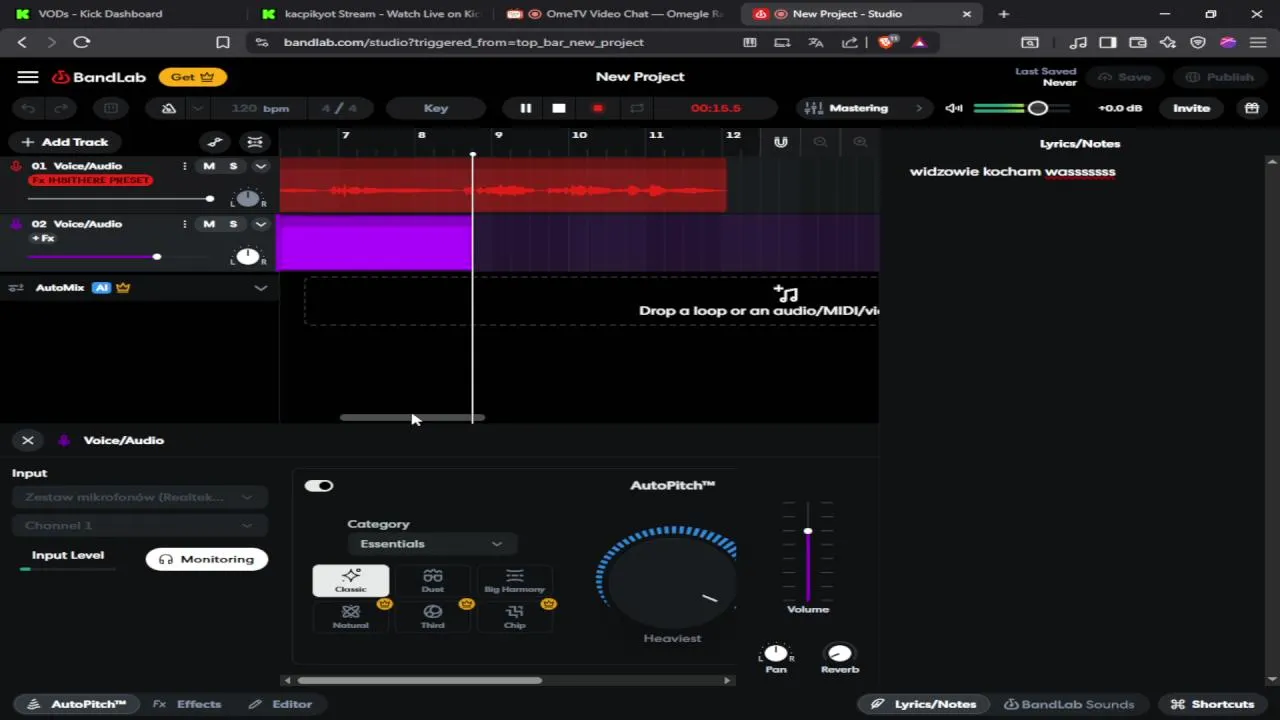Select the Chip AutoPitch preset
The height and width of the screenshot is (720, 1280).
pyautogui.click(x=515, y=616)
